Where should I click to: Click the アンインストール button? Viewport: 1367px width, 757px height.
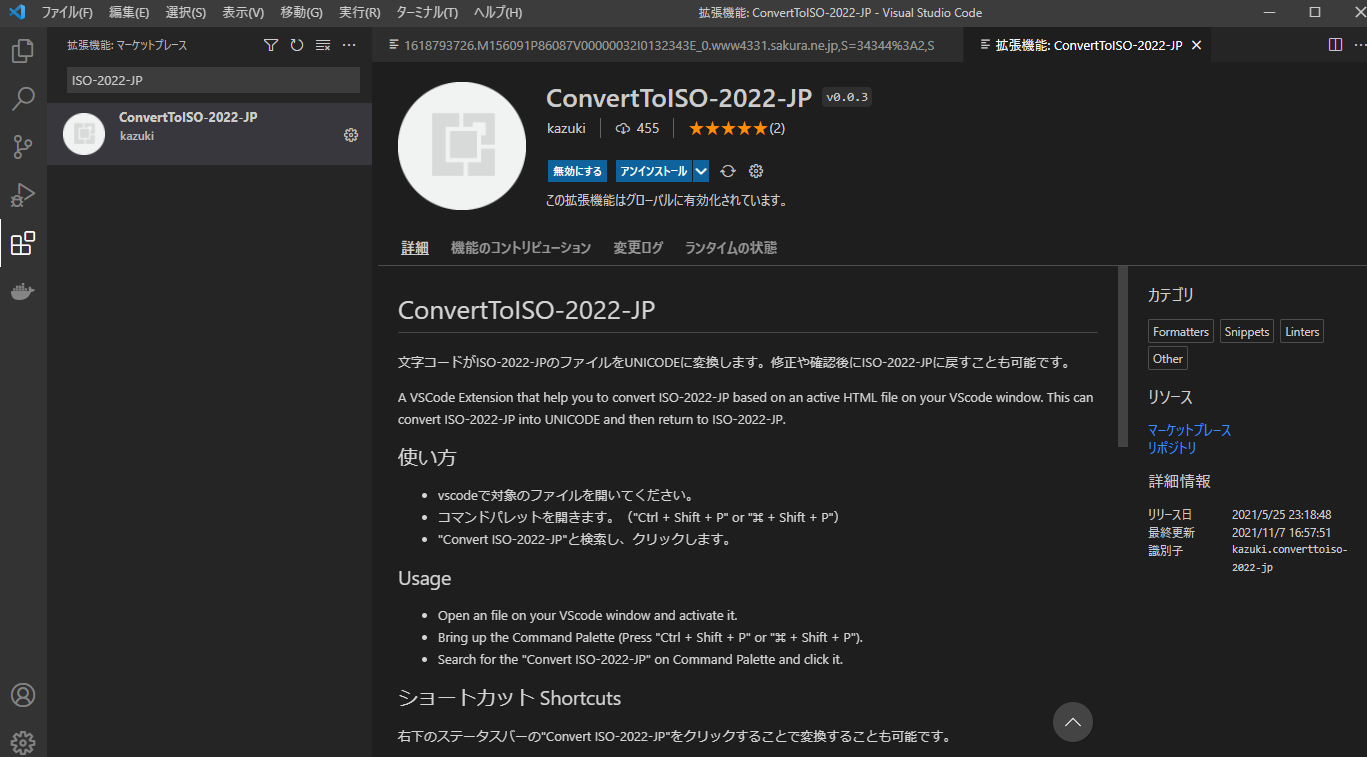(654, 171)
